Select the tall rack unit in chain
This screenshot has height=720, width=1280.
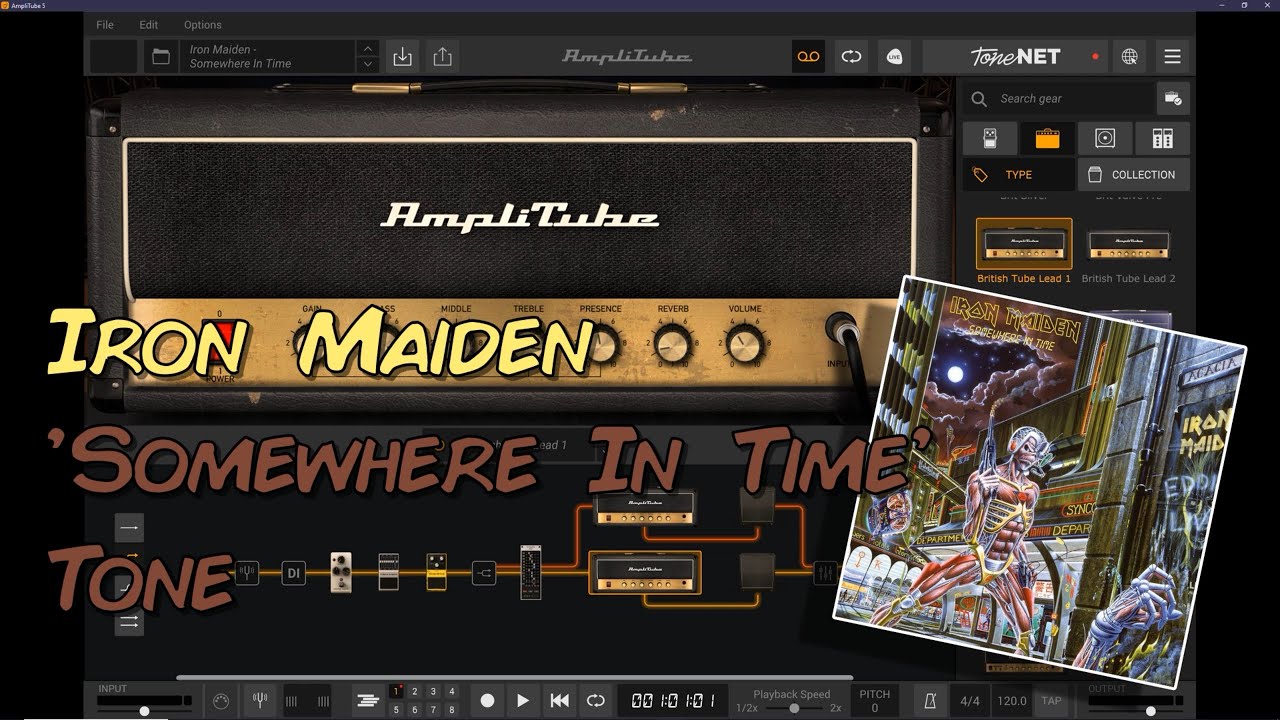(x=531, y=572)
